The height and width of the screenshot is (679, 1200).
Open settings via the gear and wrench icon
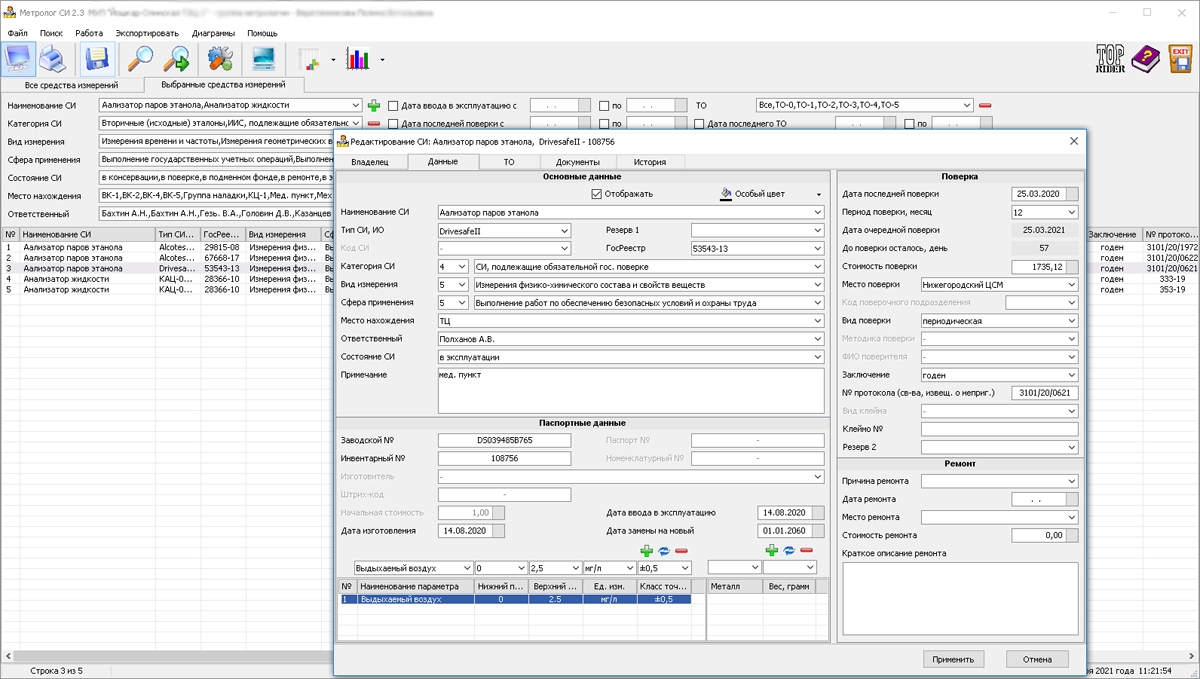220,60
